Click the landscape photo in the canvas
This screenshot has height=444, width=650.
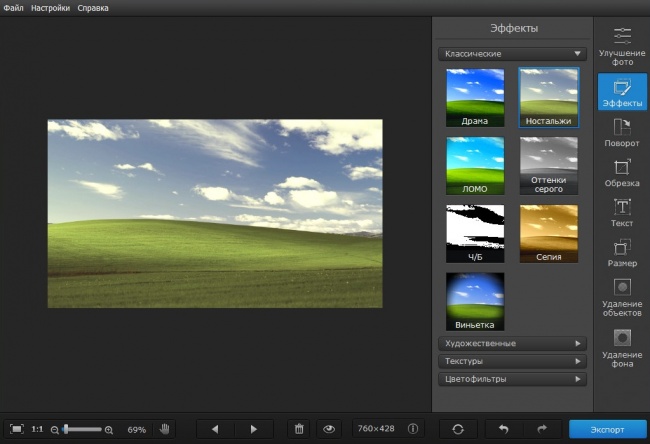[215, 214]
